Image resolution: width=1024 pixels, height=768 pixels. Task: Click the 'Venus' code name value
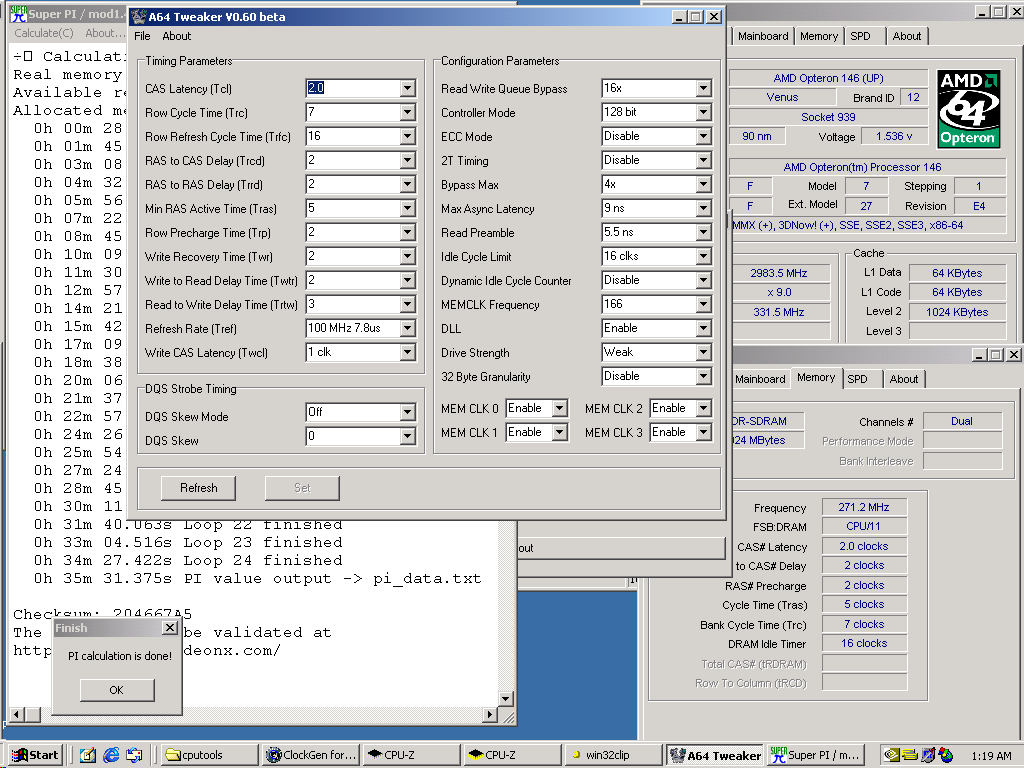[x=782, y=97]
